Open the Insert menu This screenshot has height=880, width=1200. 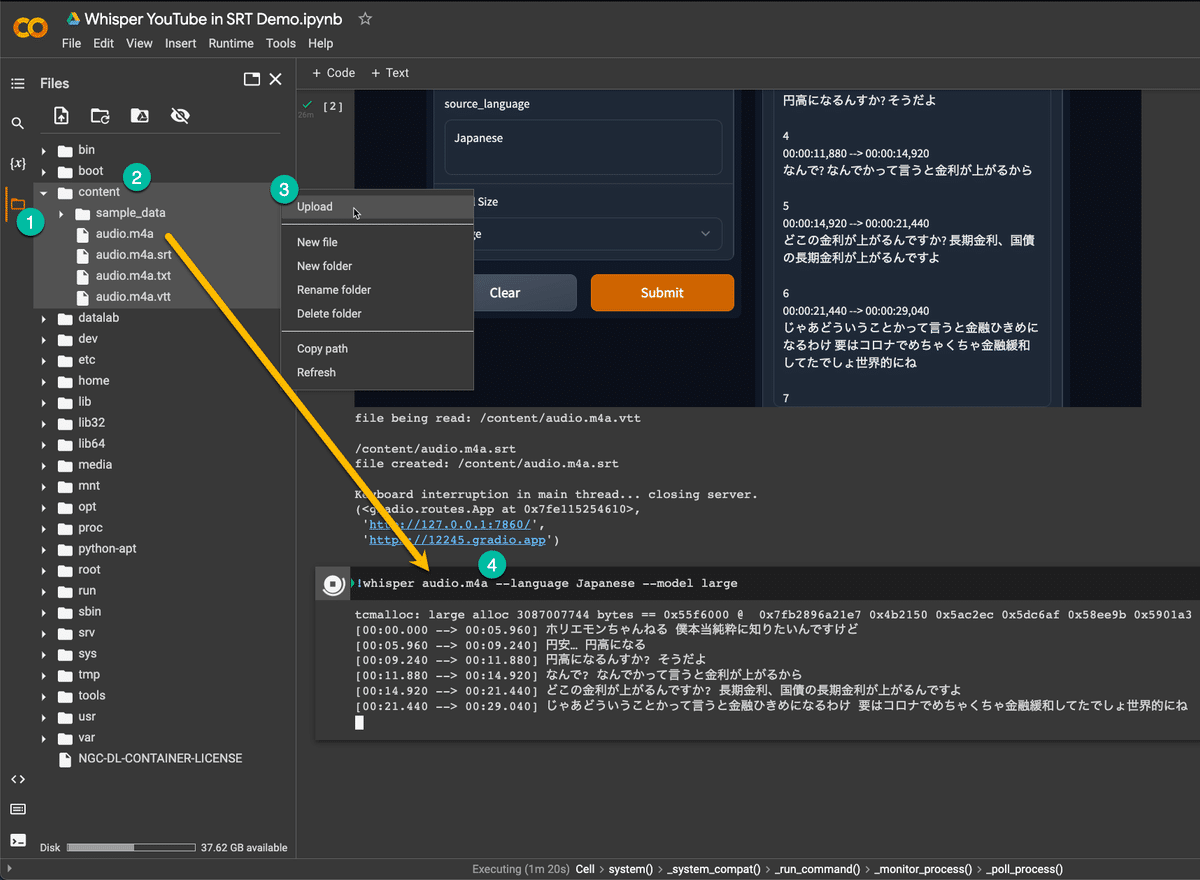coord(181,44)
